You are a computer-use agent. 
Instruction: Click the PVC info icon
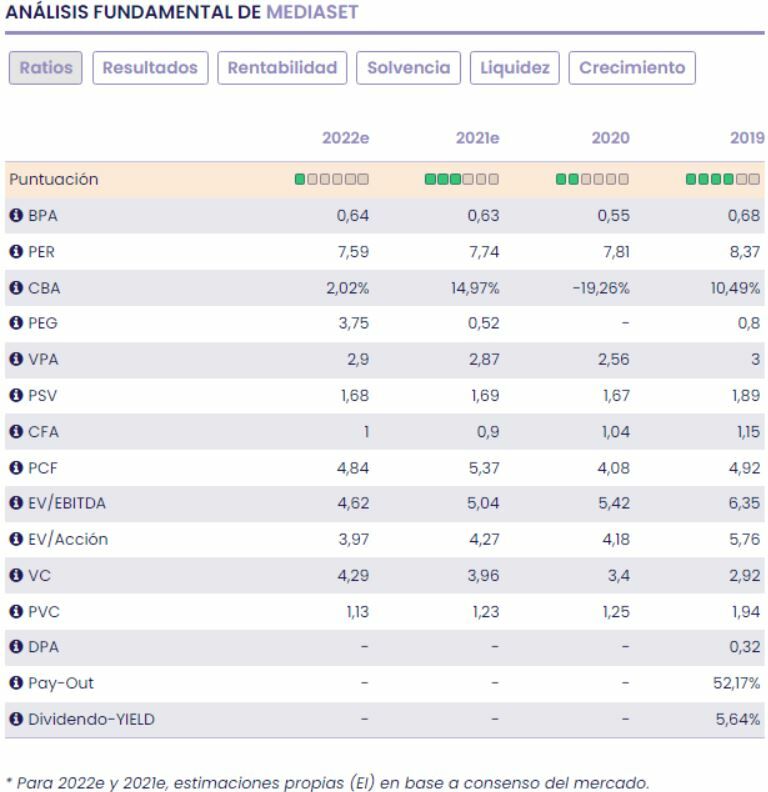[15, 611]
